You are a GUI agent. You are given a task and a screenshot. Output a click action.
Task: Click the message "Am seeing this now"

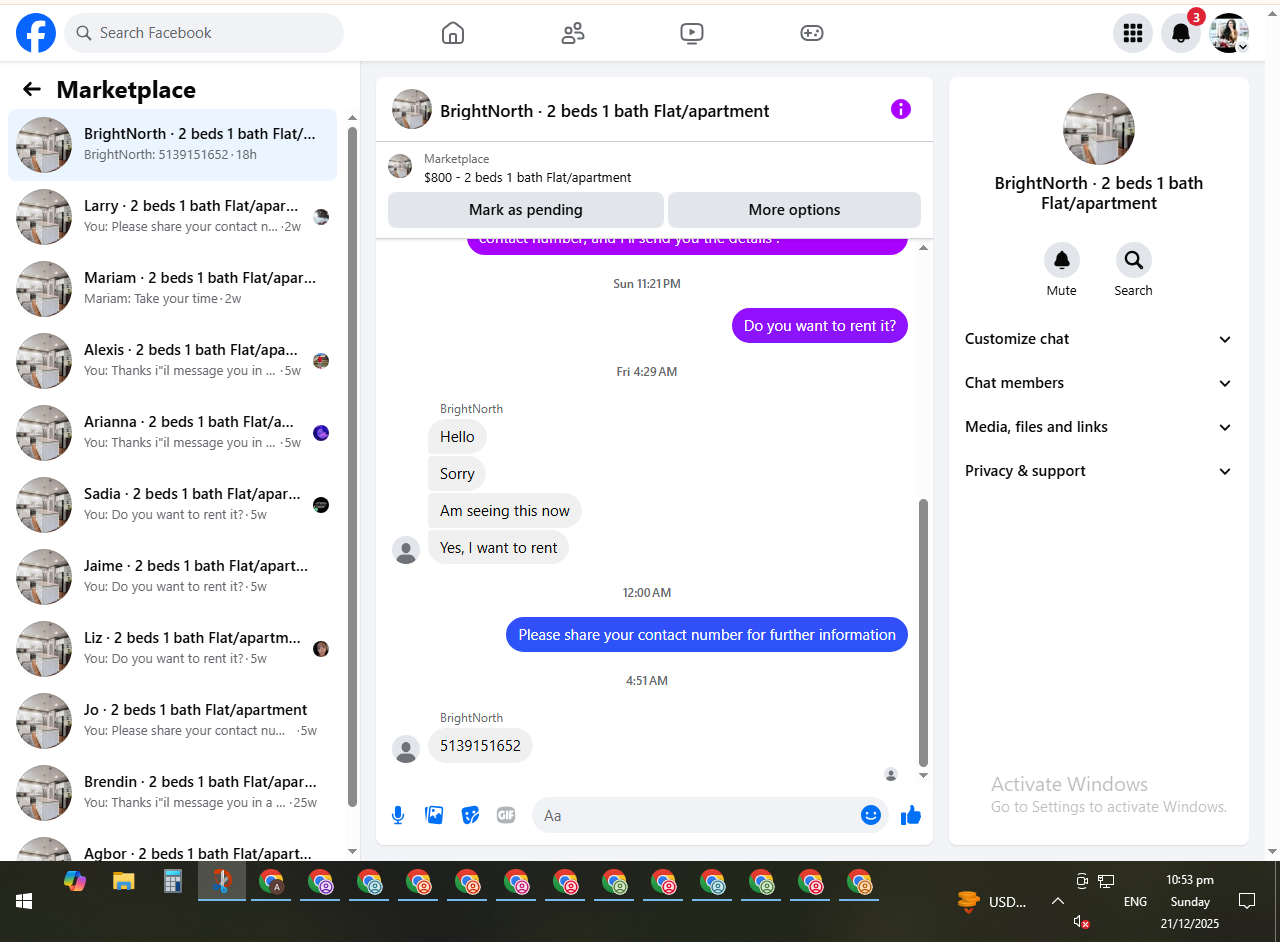505,511
